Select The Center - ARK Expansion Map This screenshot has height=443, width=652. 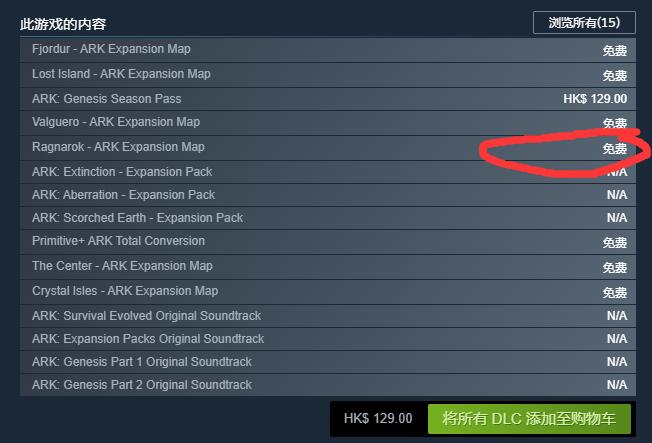[x=328, y=267]
